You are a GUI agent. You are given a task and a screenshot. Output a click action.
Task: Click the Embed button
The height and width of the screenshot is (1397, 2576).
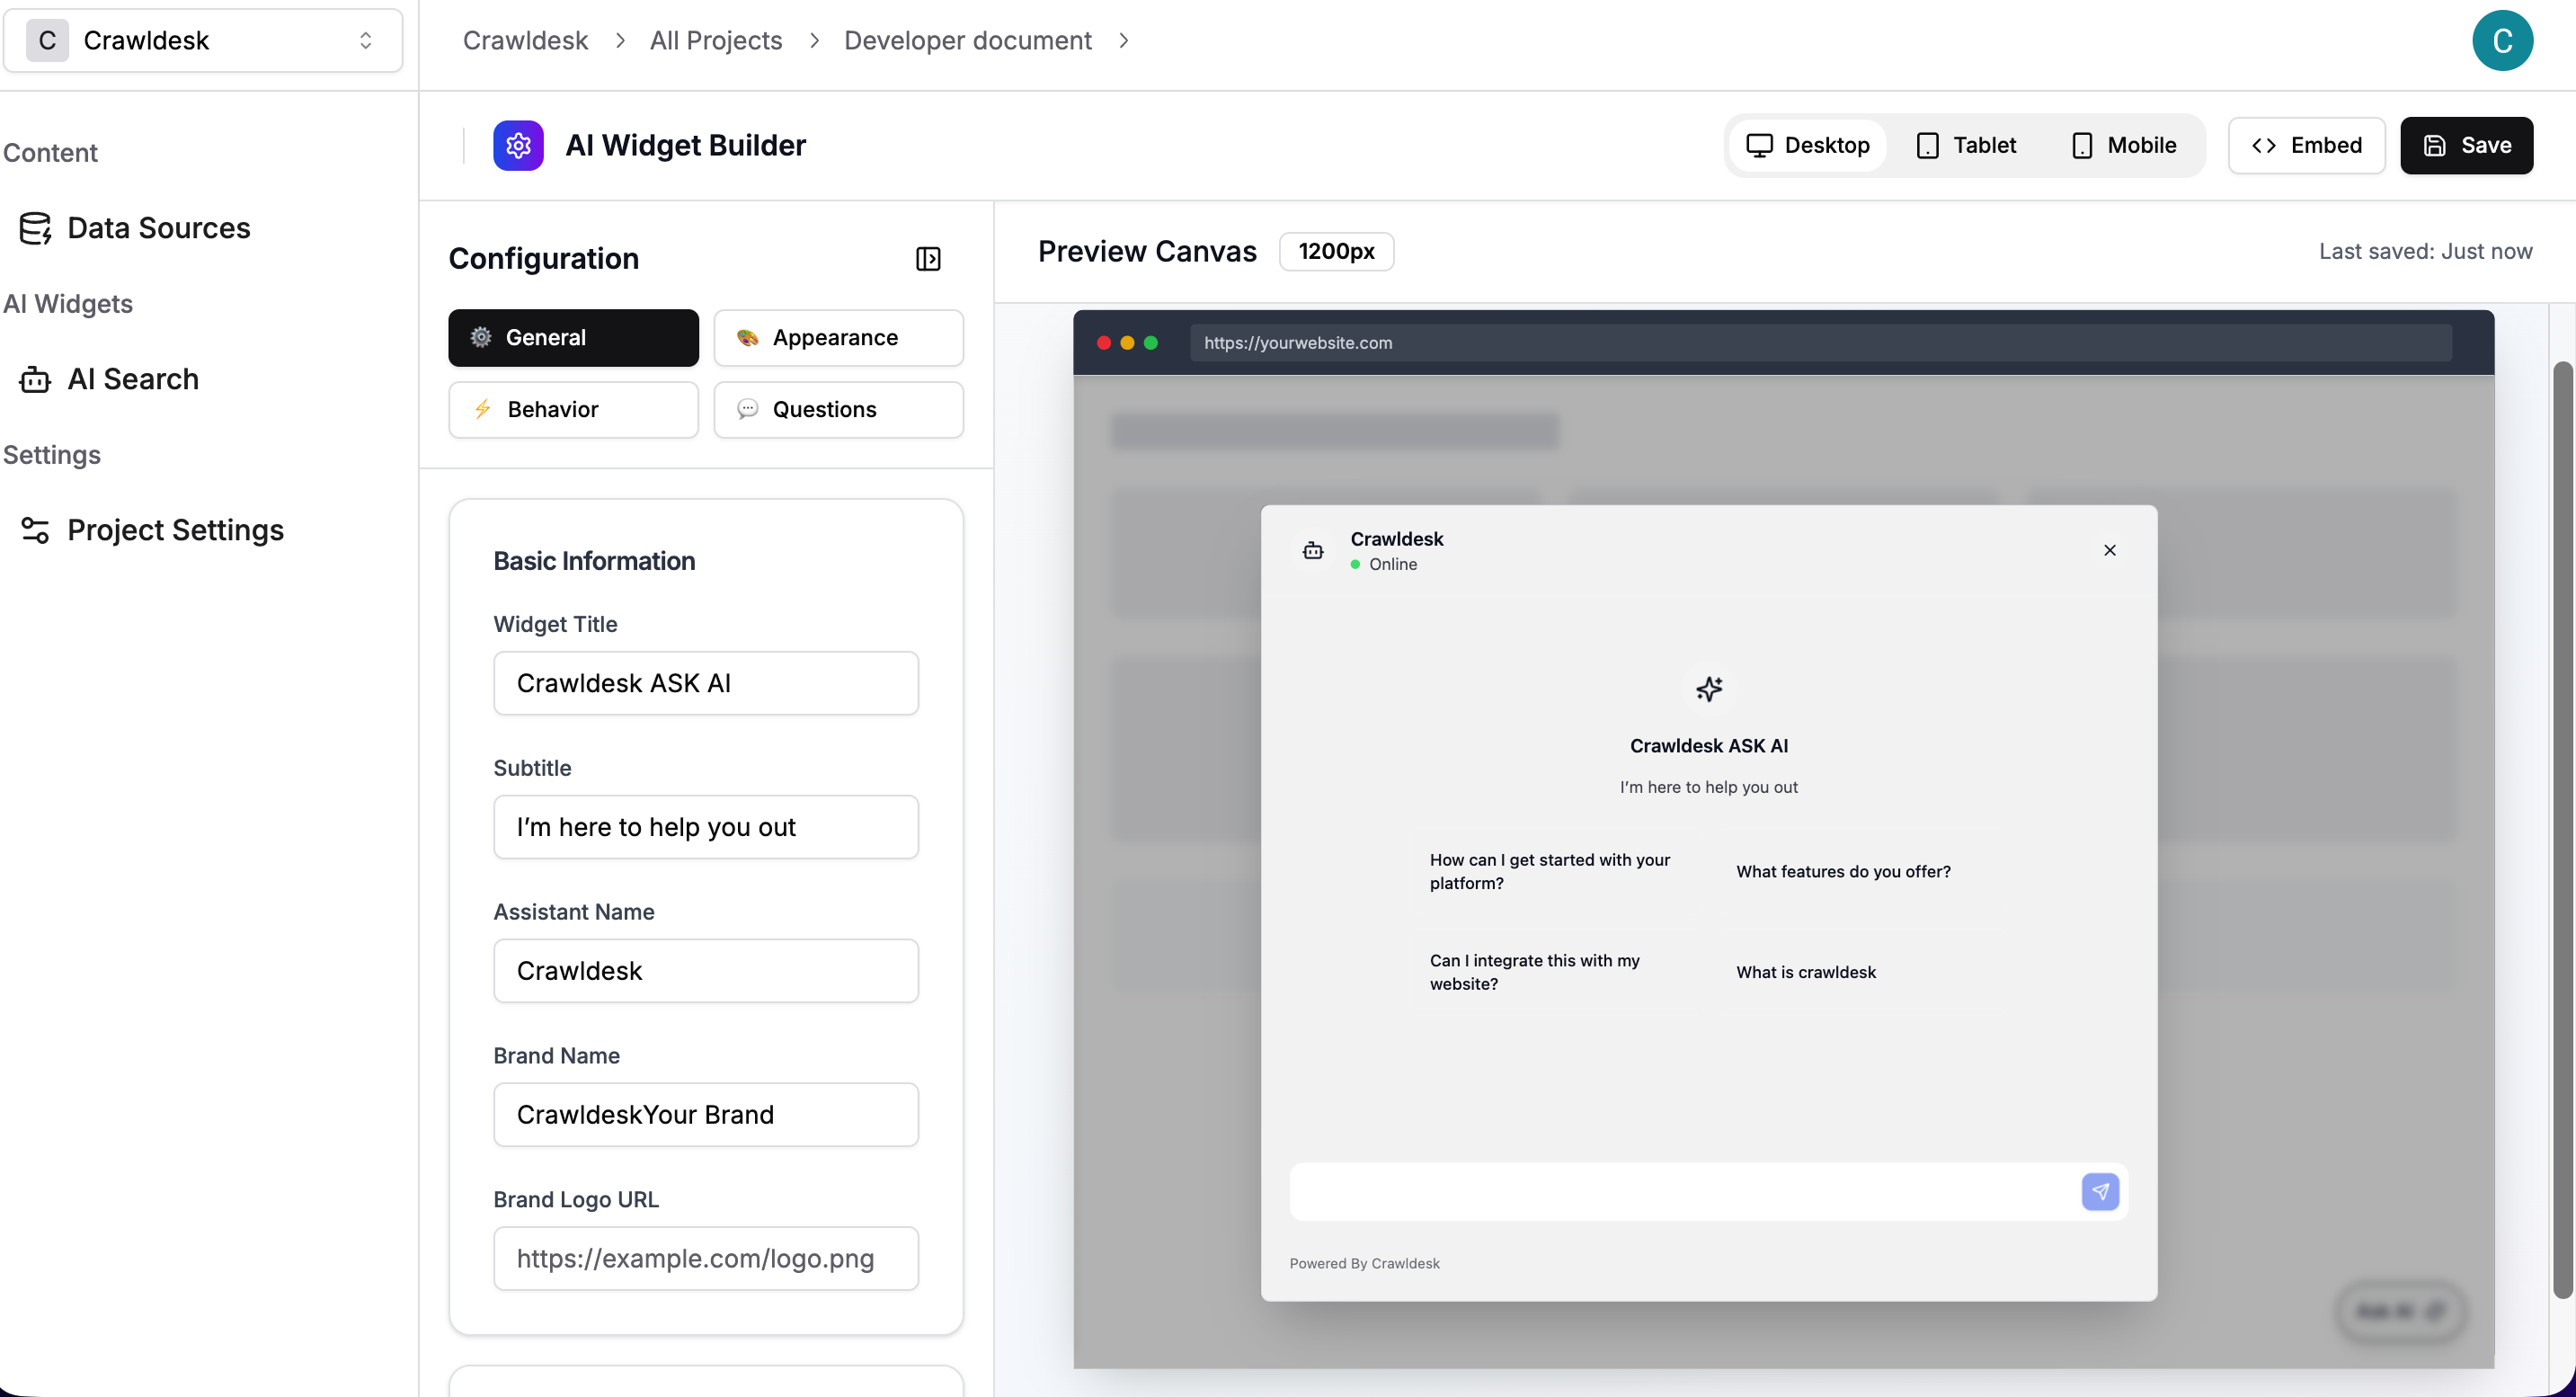coord(2306,146)
